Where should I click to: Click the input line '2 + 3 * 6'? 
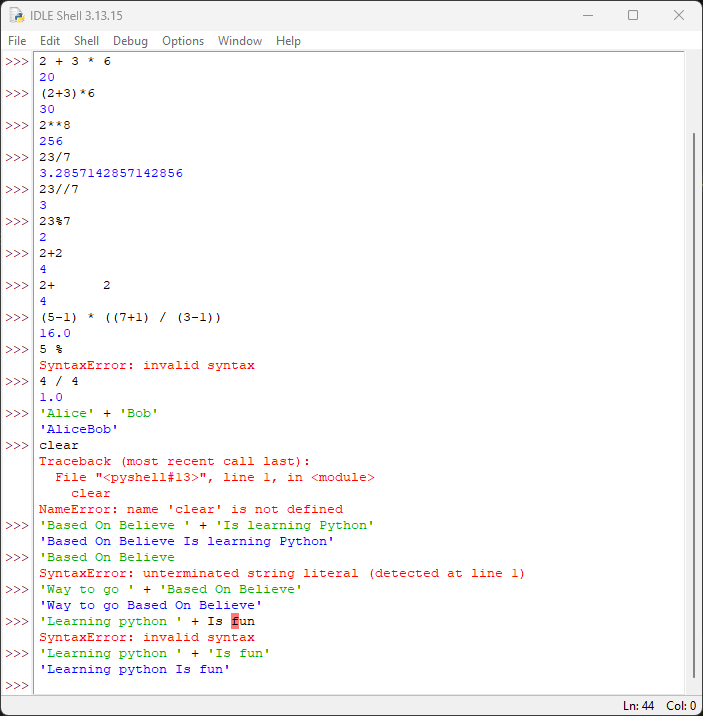(75, 61)
